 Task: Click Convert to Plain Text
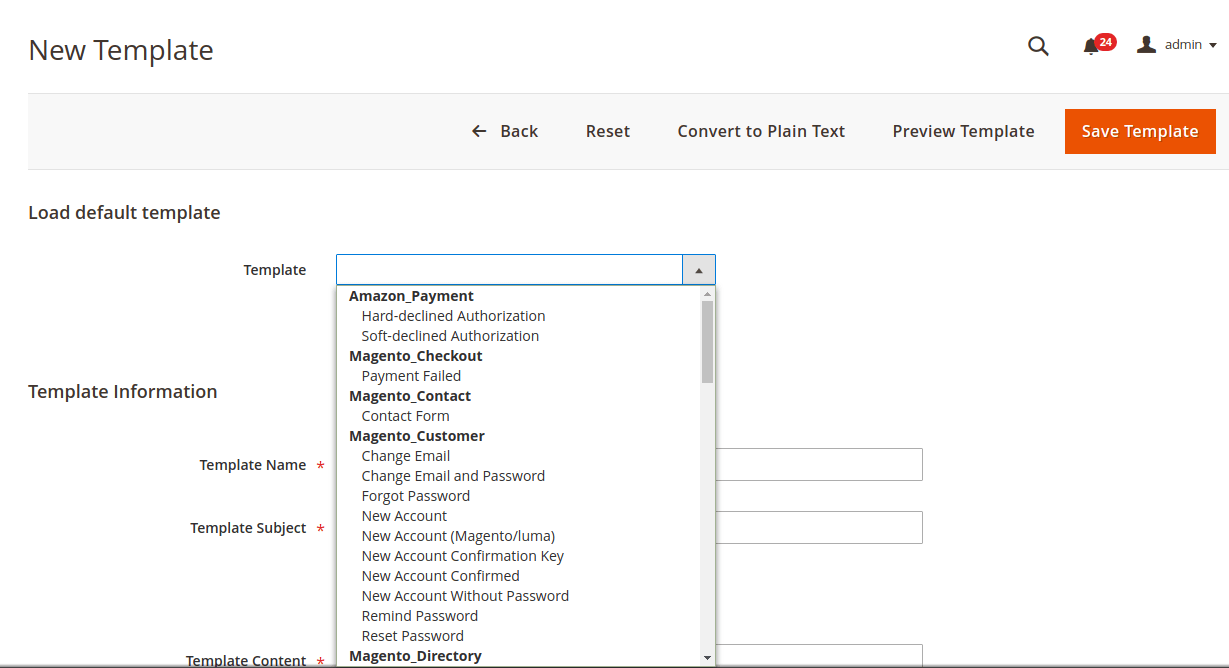pyautogui.click(x=761, y=131)
